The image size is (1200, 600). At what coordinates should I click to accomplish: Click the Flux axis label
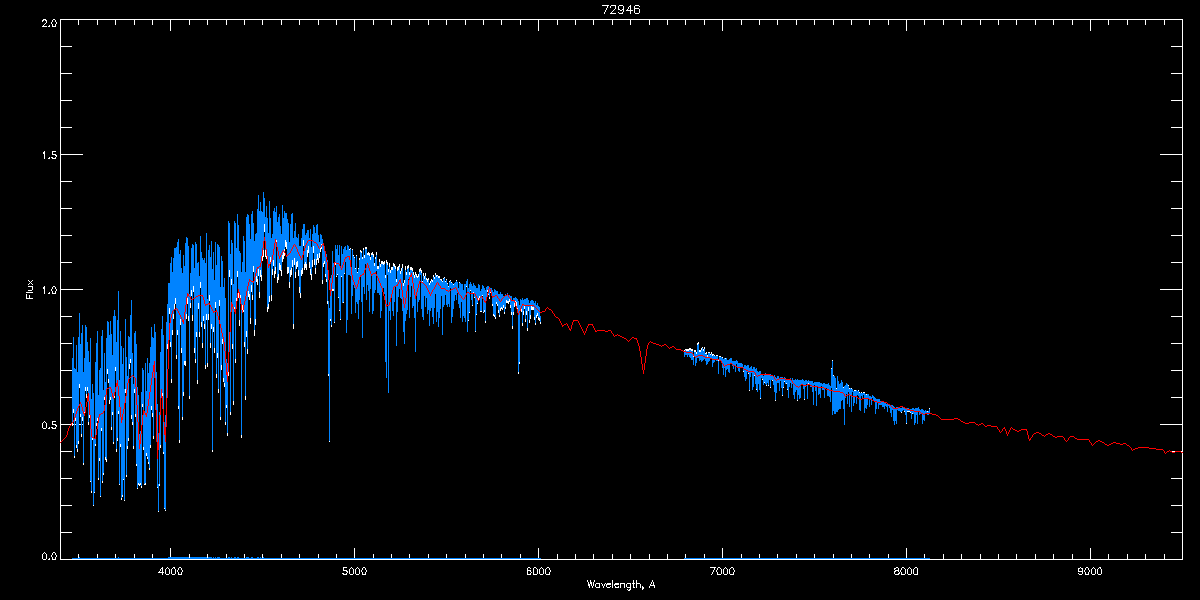[x=30, y=289]
